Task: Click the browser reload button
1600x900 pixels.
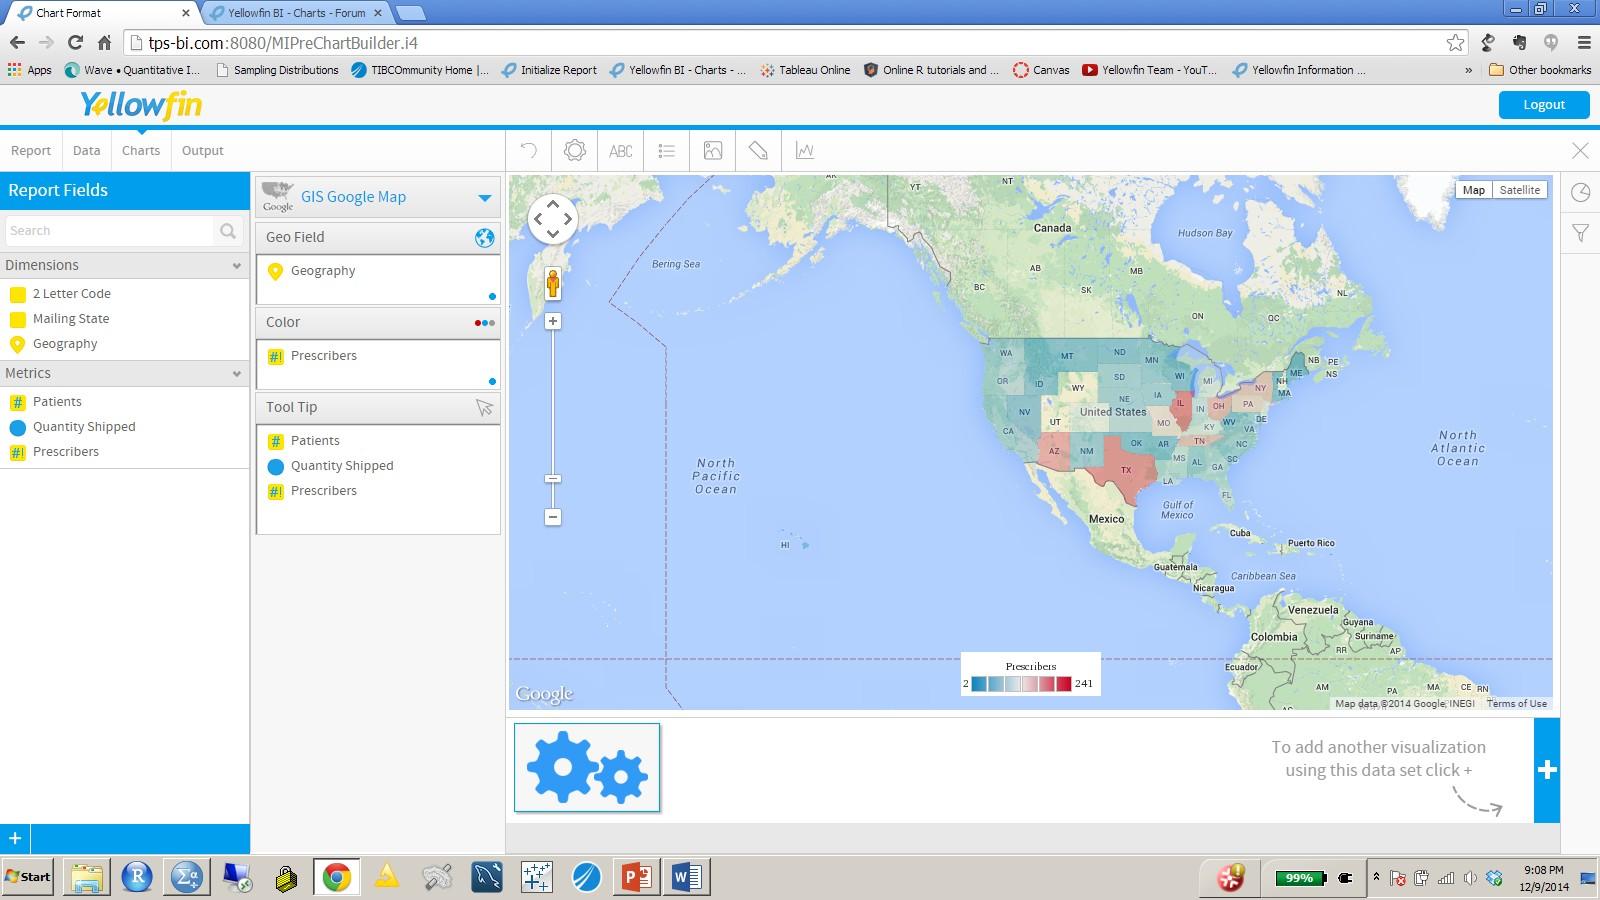Action: [x=75, y=43]
